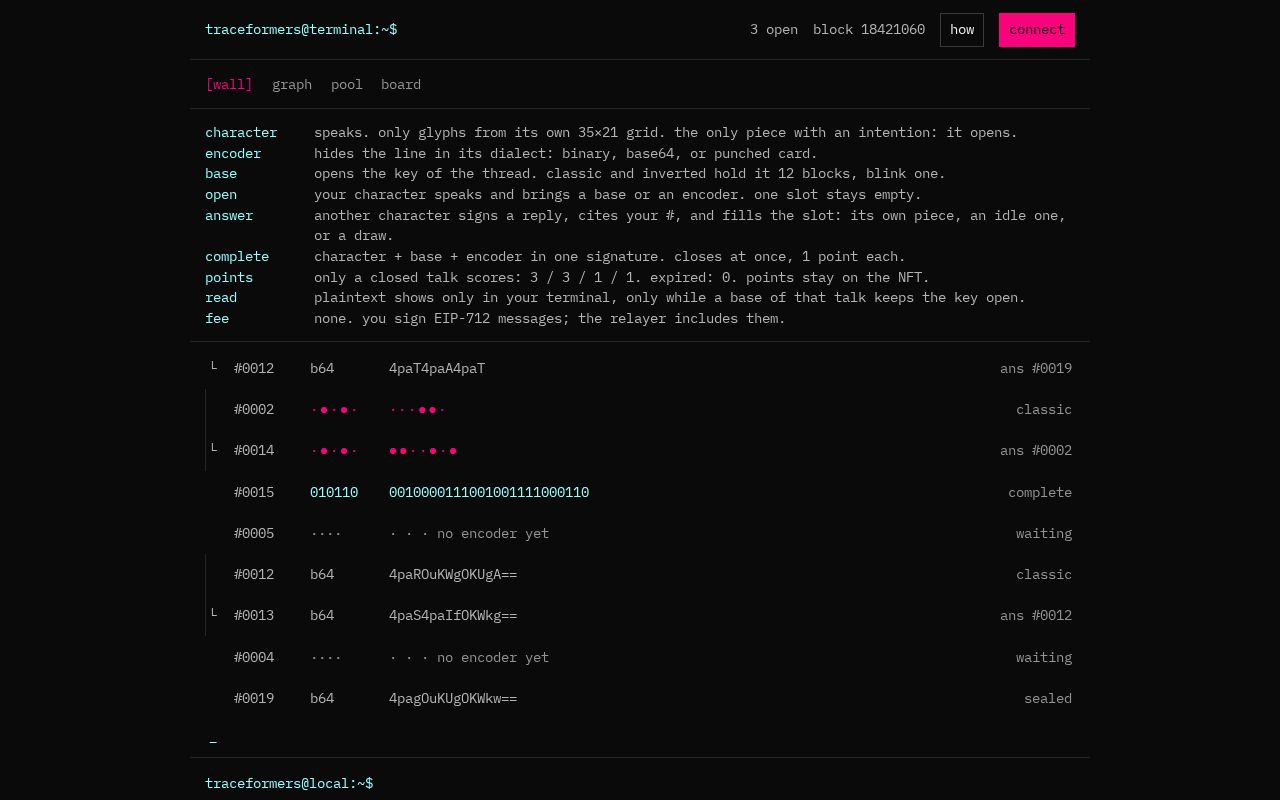1280x800 pixels.
Task: Click binary encoder 010110
Action: [334, 492]
